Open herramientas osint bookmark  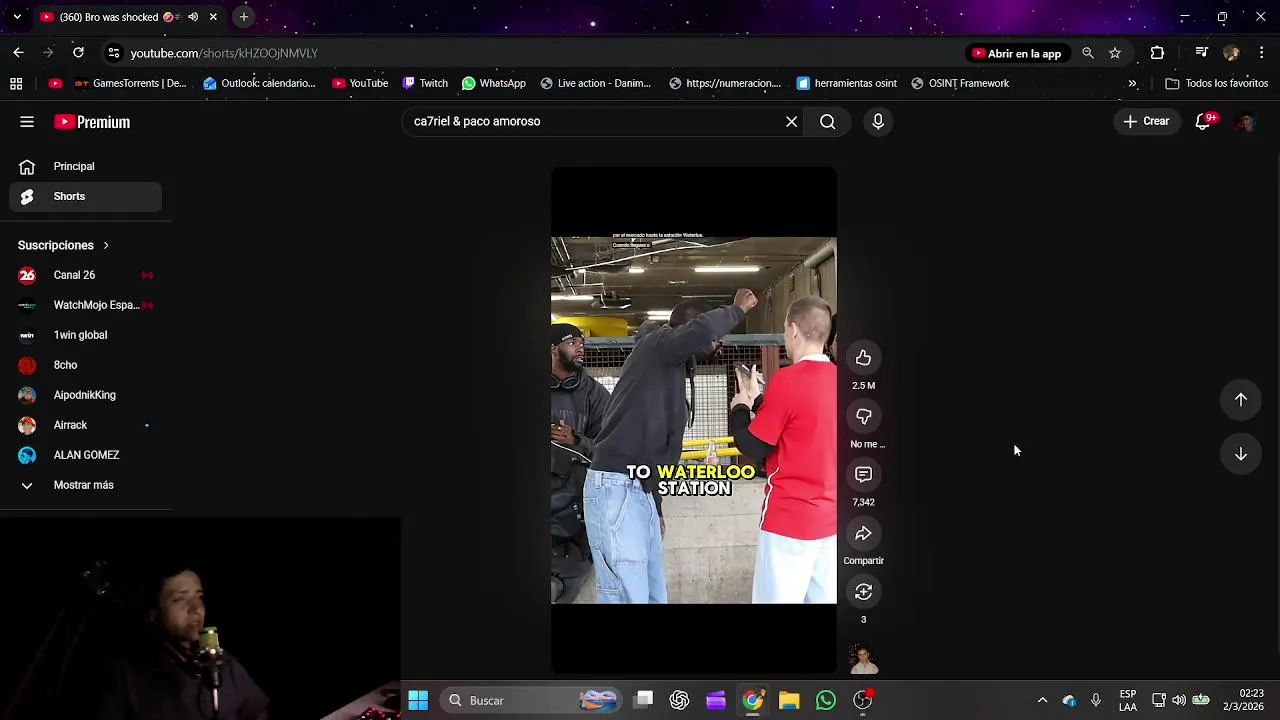846,84
